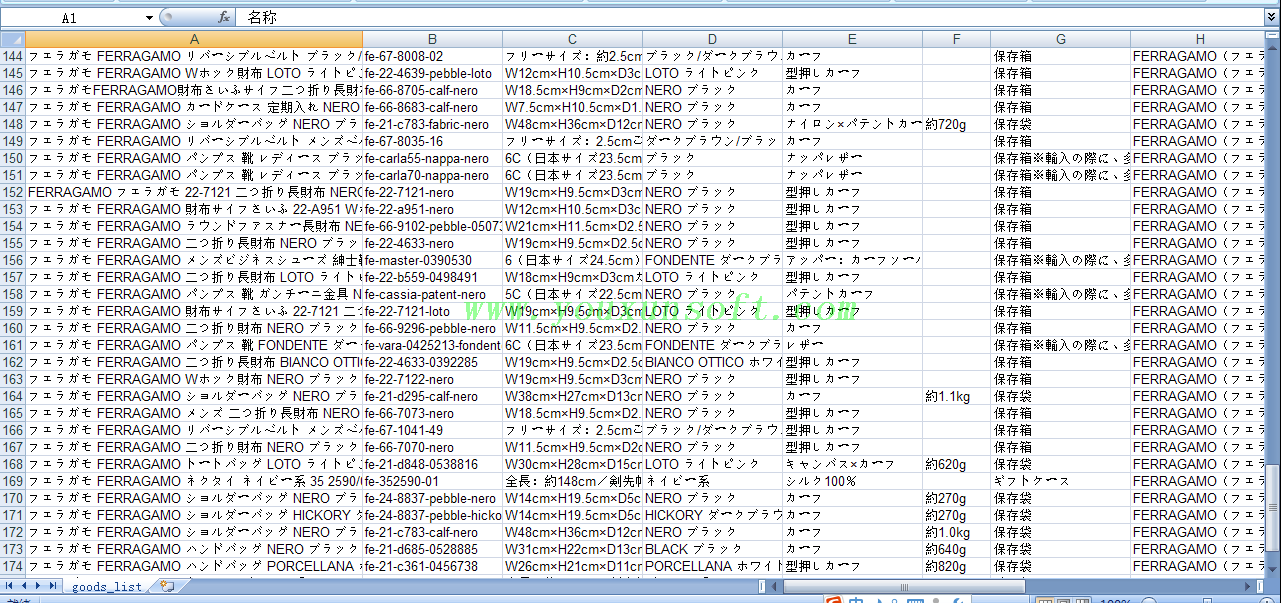
Task: Select the fe-22-4633-nero cell
Action: click(x=432, y=243)
